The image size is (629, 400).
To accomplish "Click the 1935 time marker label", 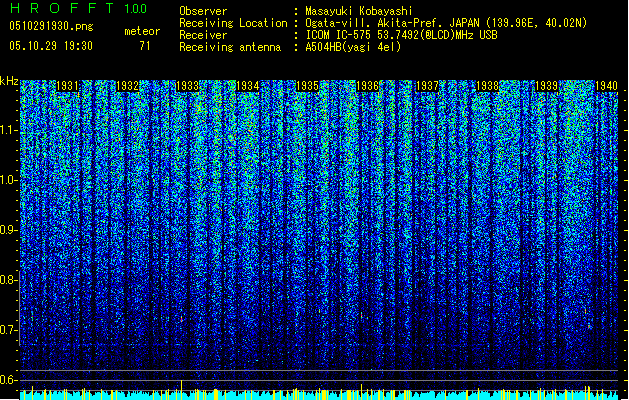I will click(307, 86).
